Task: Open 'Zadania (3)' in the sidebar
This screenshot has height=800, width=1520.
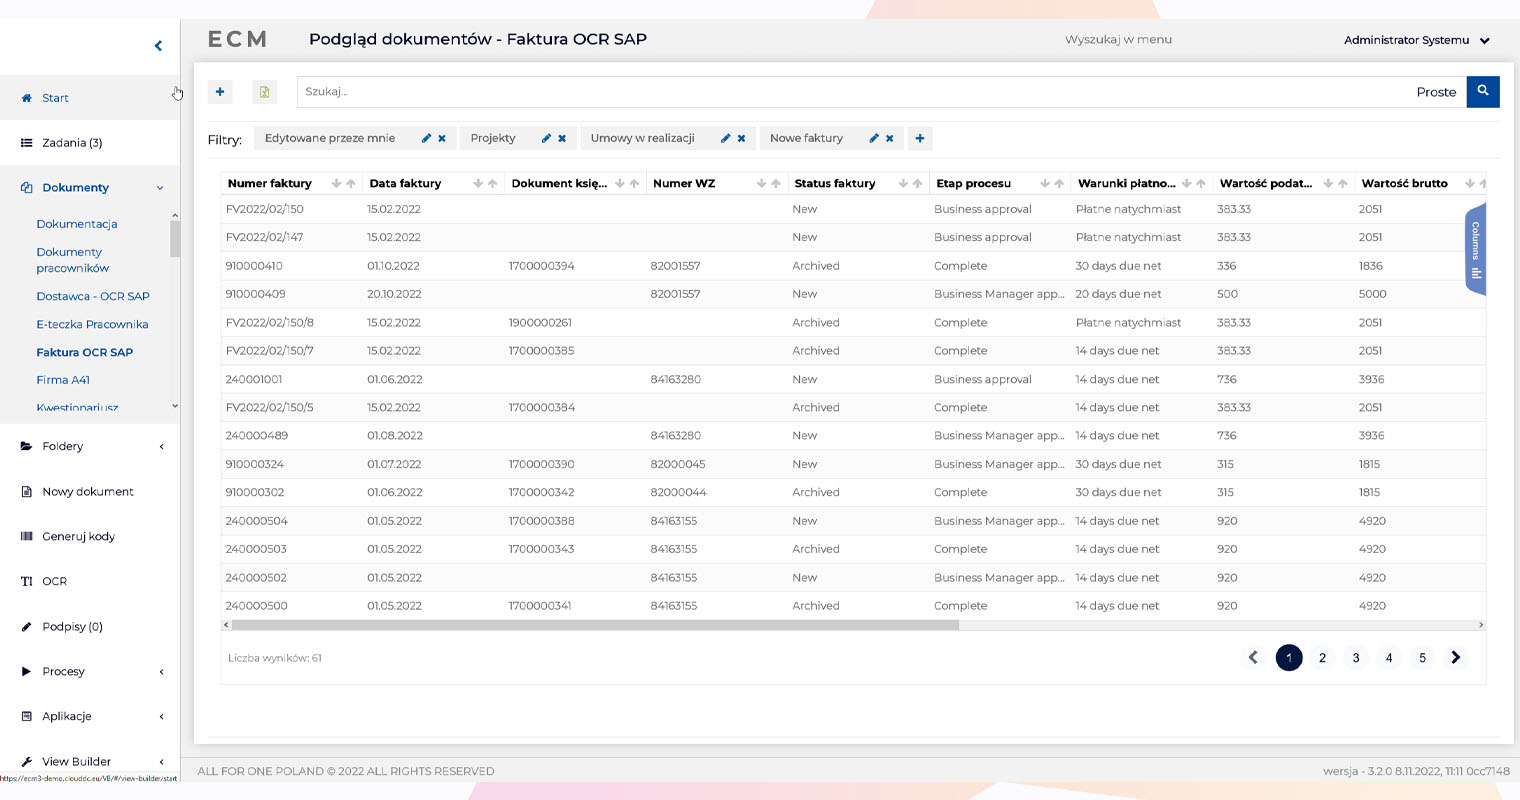Action: click(72, 143)
